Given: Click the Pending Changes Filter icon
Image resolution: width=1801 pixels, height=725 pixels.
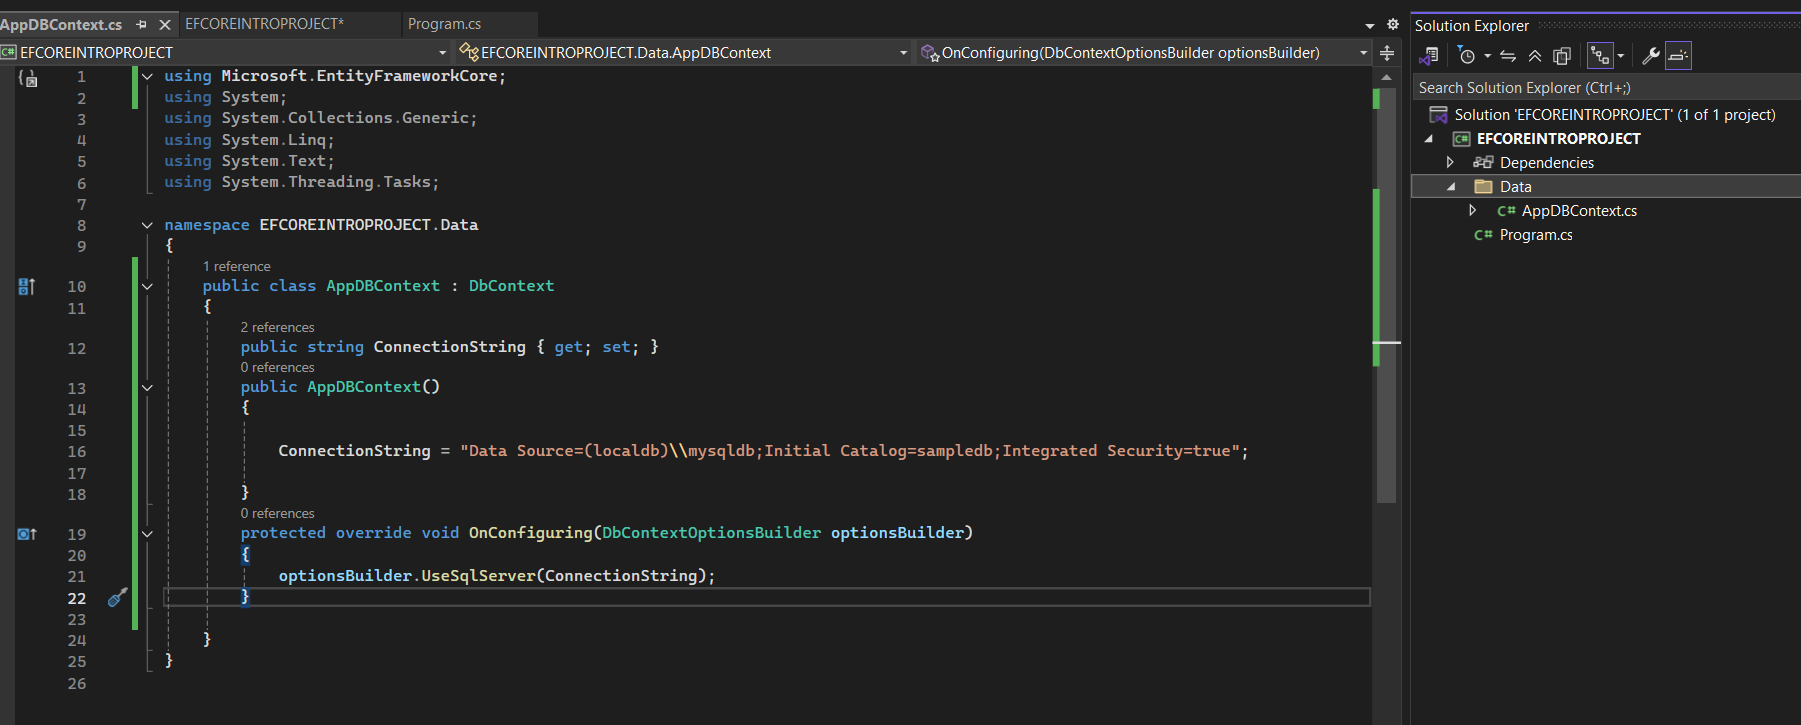Looking at the screenshot, I should pyautogui.click(x=1467, y=56).
